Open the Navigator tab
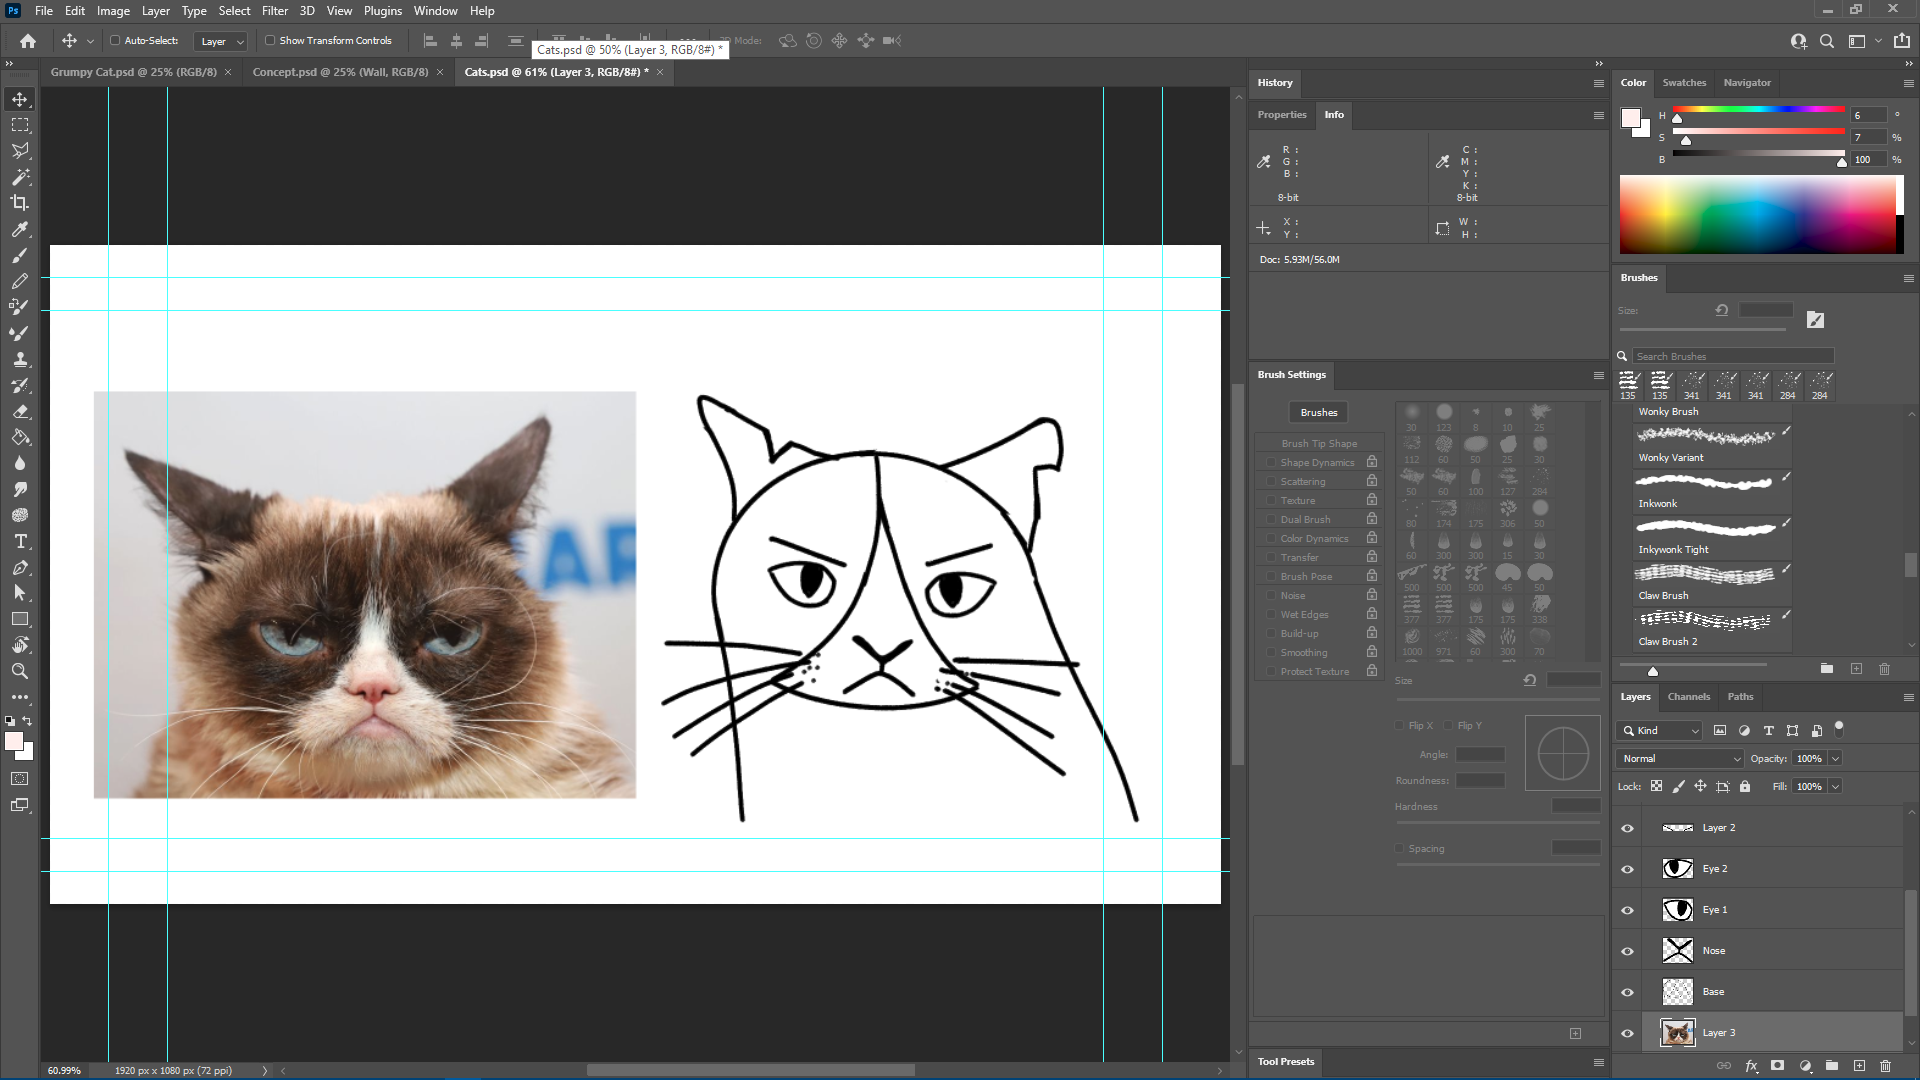The height and width of the screenshot is (1080, 1920). (x=1747, y=83)
